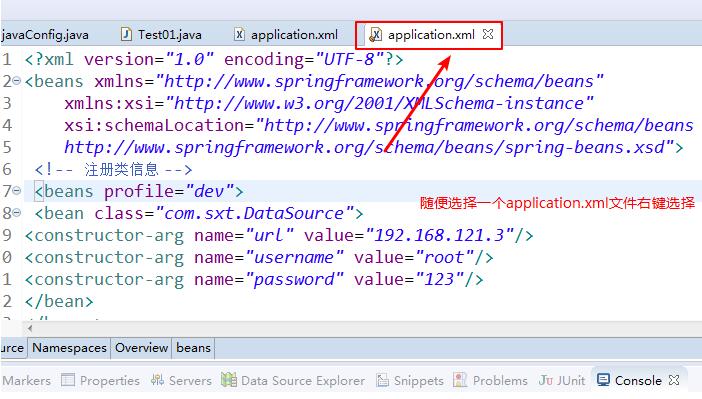702x399 pixels.
Task: Switch to the Namespaces editor tab
Action: pyautogui.click(x=69, y=348)
